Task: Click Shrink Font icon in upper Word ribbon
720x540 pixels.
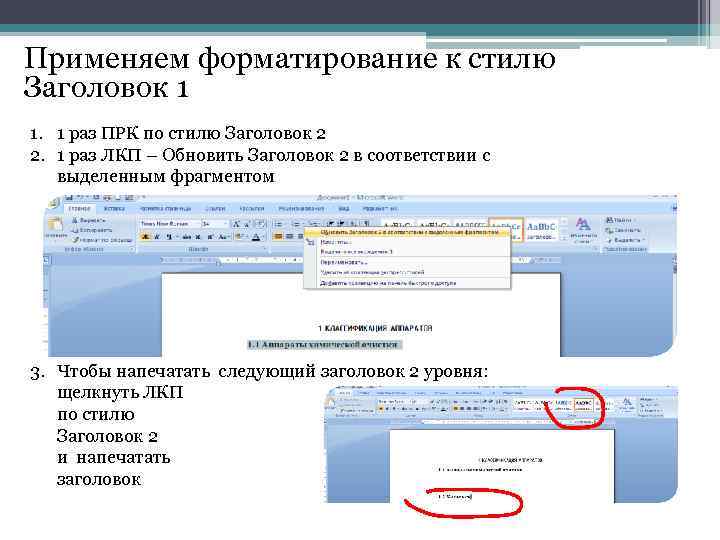Action: (x=247, y=224)
